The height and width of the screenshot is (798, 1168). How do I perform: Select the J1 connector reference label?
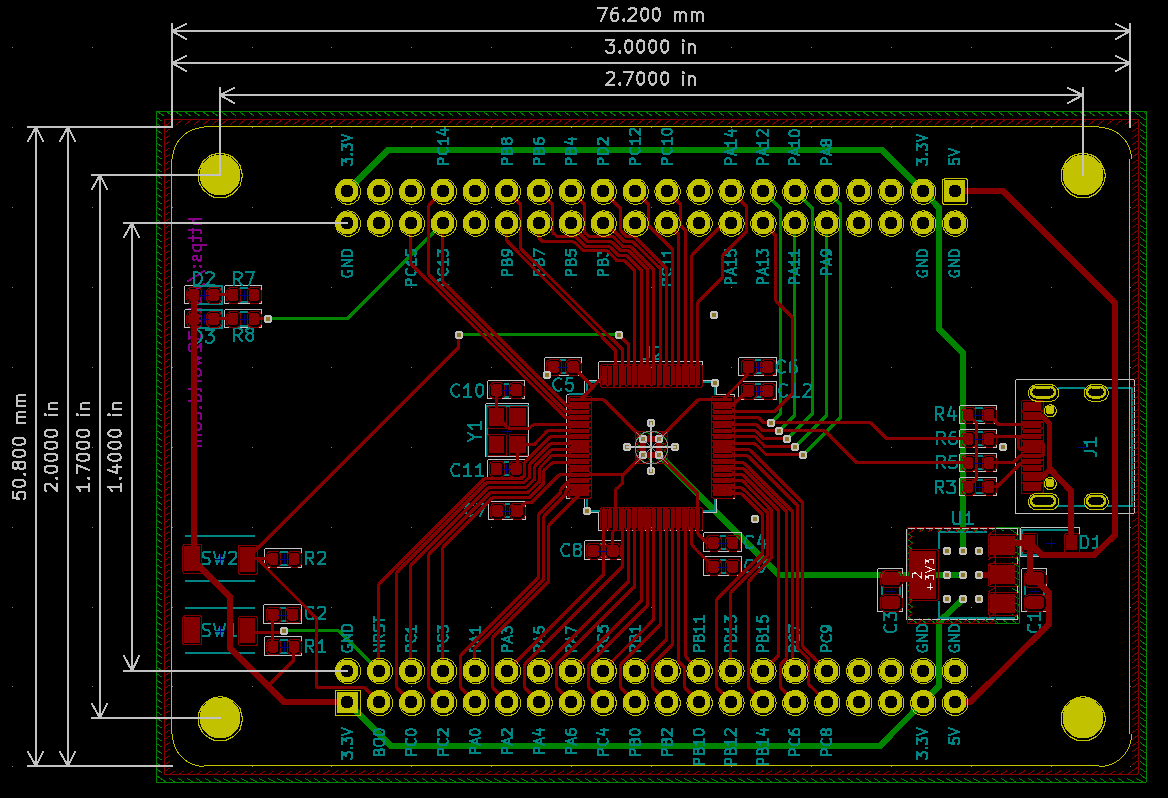pyautogui.click(x=1091, y=446)
